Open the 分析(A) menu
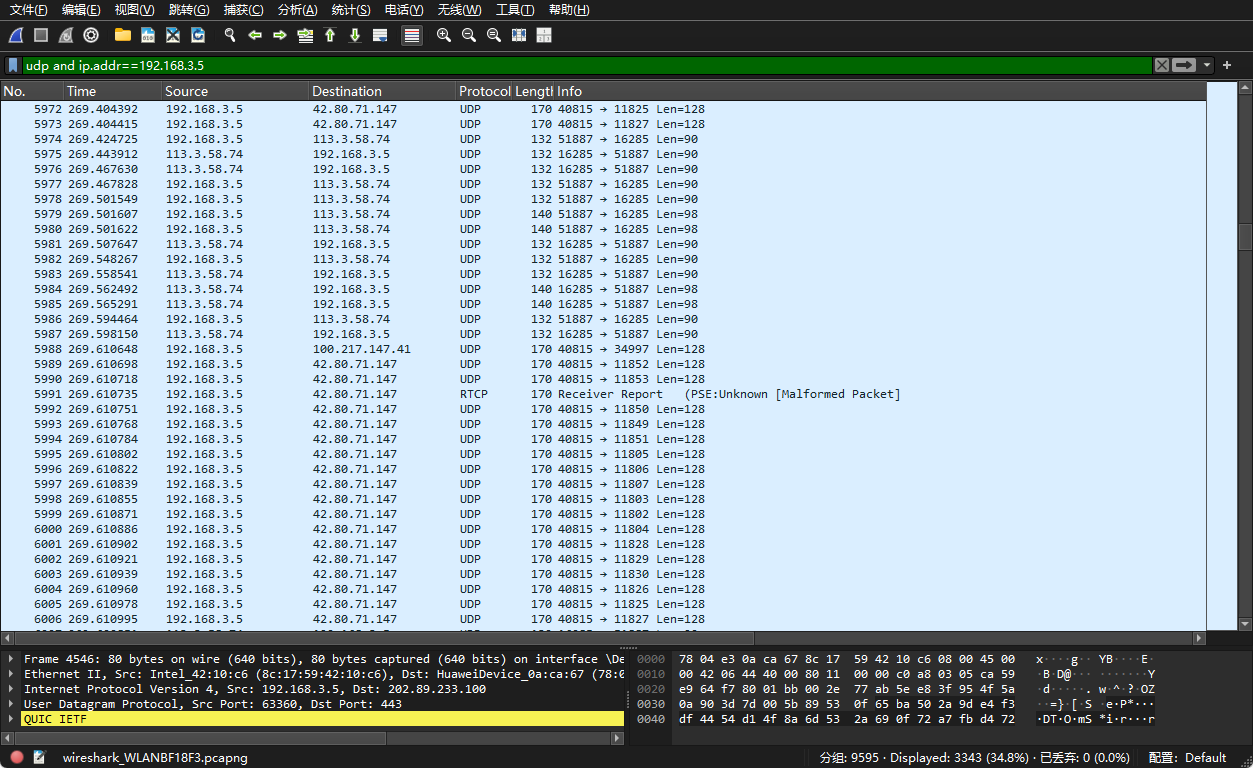 [x=297, y=10]
